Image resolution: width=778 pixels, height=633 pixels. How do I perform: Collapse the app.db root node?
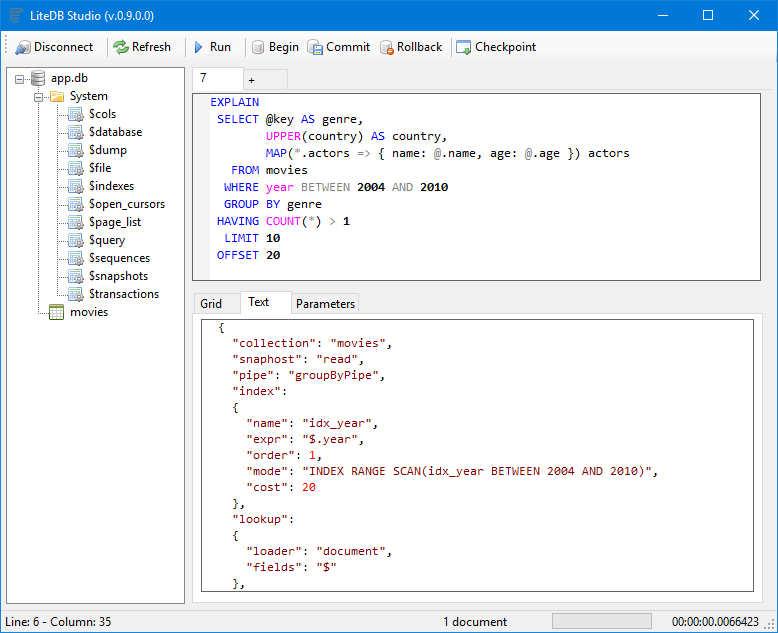[20, 78]
